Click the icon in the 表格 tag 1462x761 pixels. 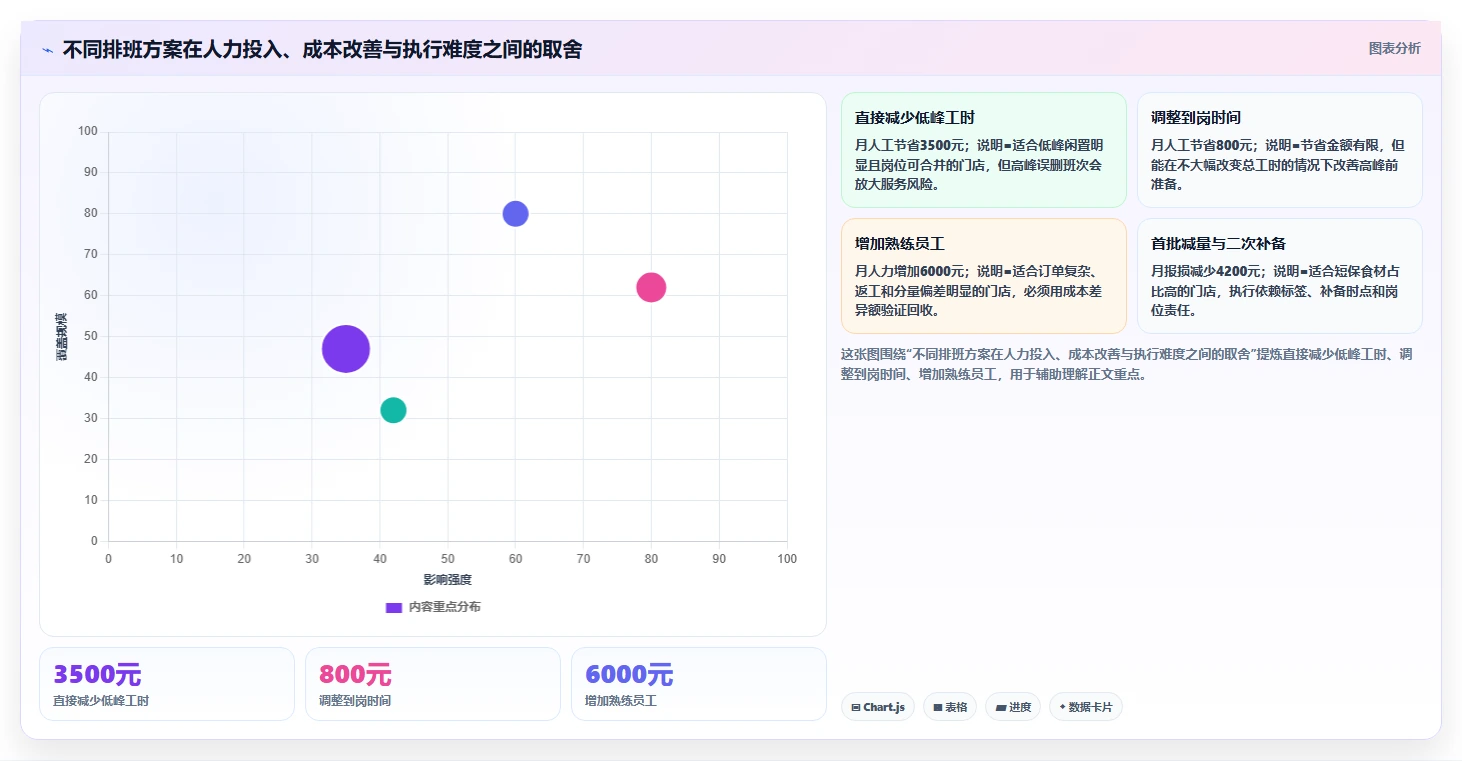938,708
